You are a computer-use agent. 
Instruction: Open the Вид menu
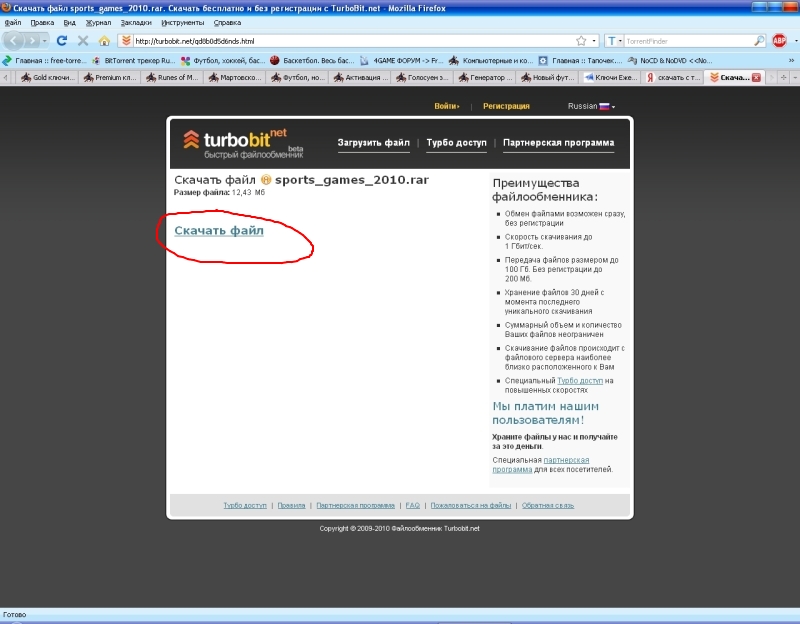coord(69,22)
